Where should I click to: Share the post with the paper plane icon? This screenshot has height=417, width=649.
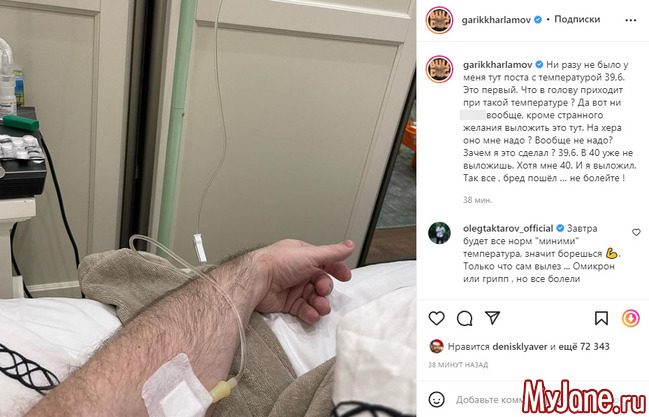point(492,318)
